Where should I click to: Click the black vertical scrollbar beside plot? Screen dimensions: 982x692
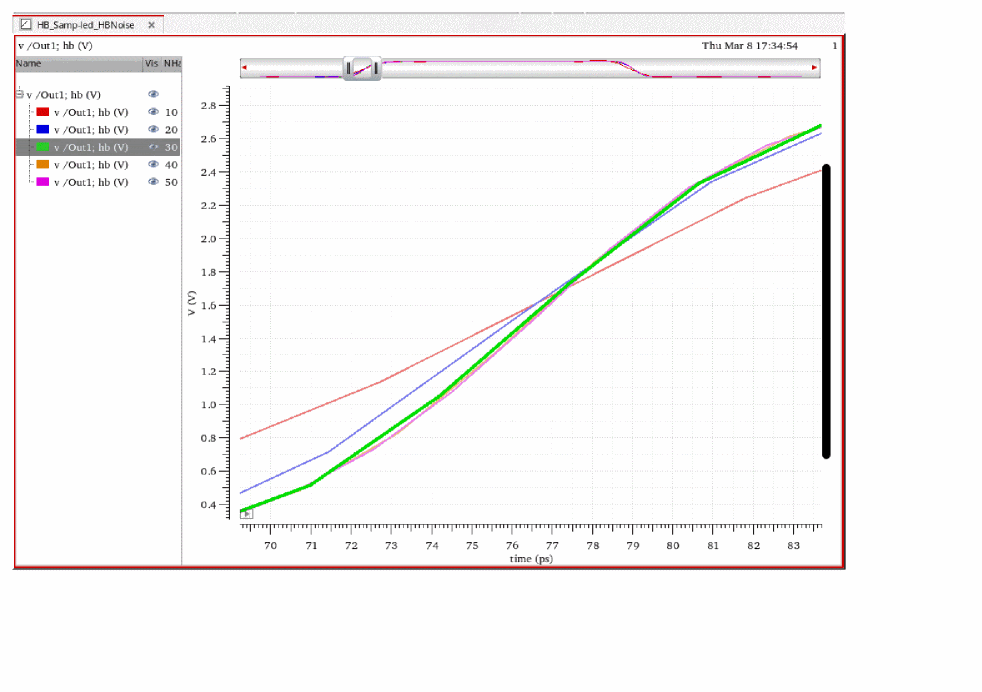[826, 311]
